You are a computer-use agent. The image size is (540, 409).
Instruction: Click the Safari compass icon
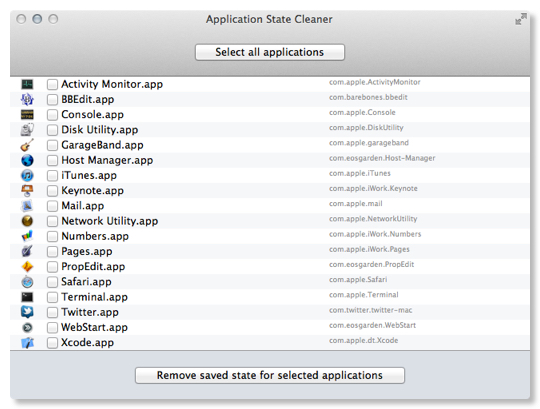[27, 282]
